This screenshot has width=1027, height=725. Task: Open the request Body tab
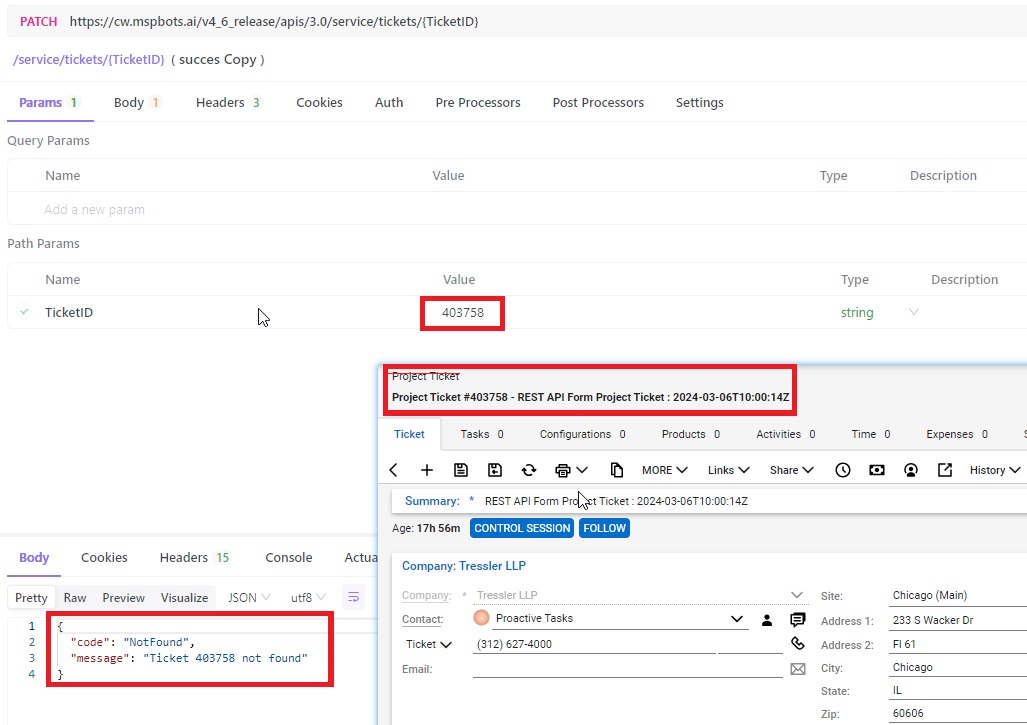(136, 102)
